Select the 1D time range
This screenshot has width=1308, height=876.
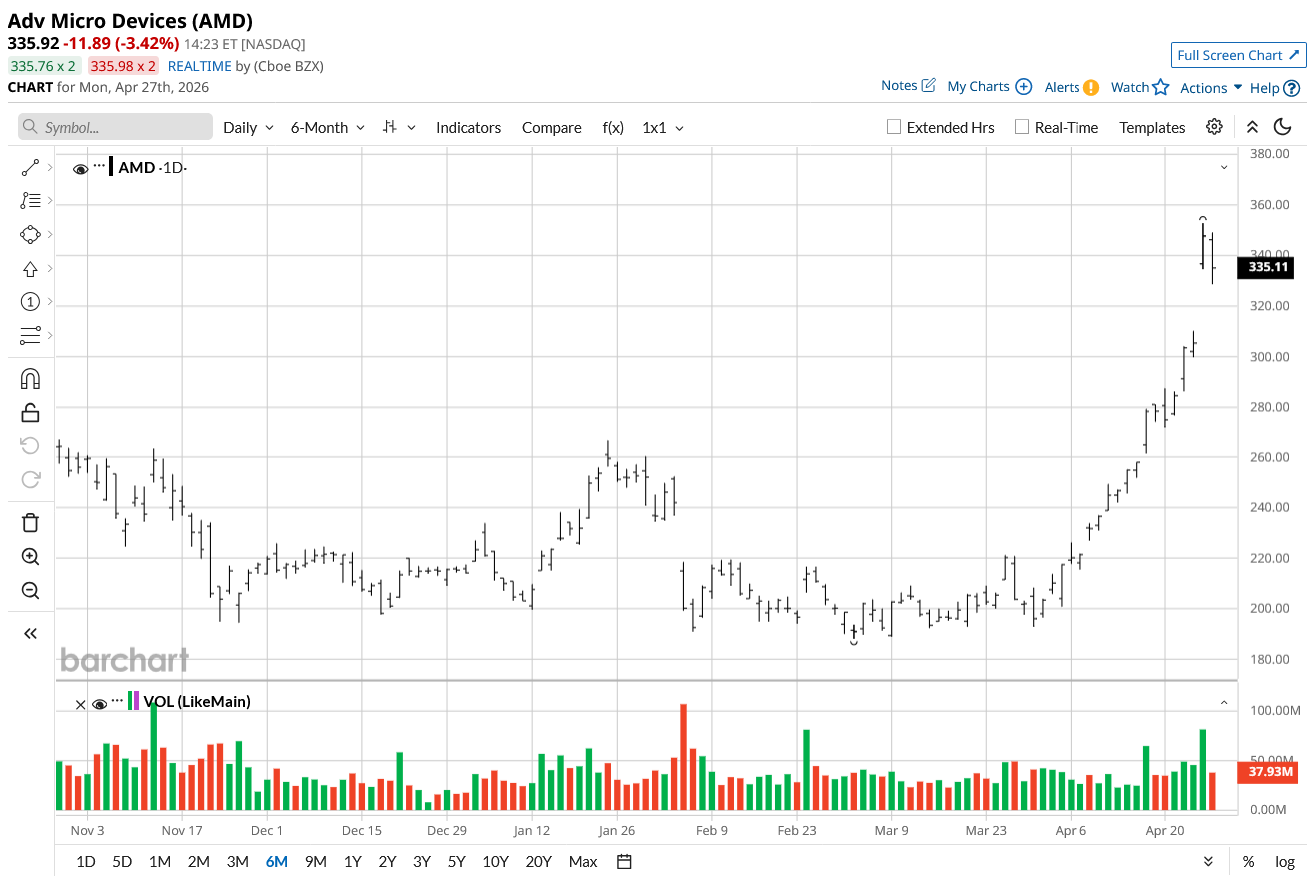pyautogui.click(x=86, y=862)
